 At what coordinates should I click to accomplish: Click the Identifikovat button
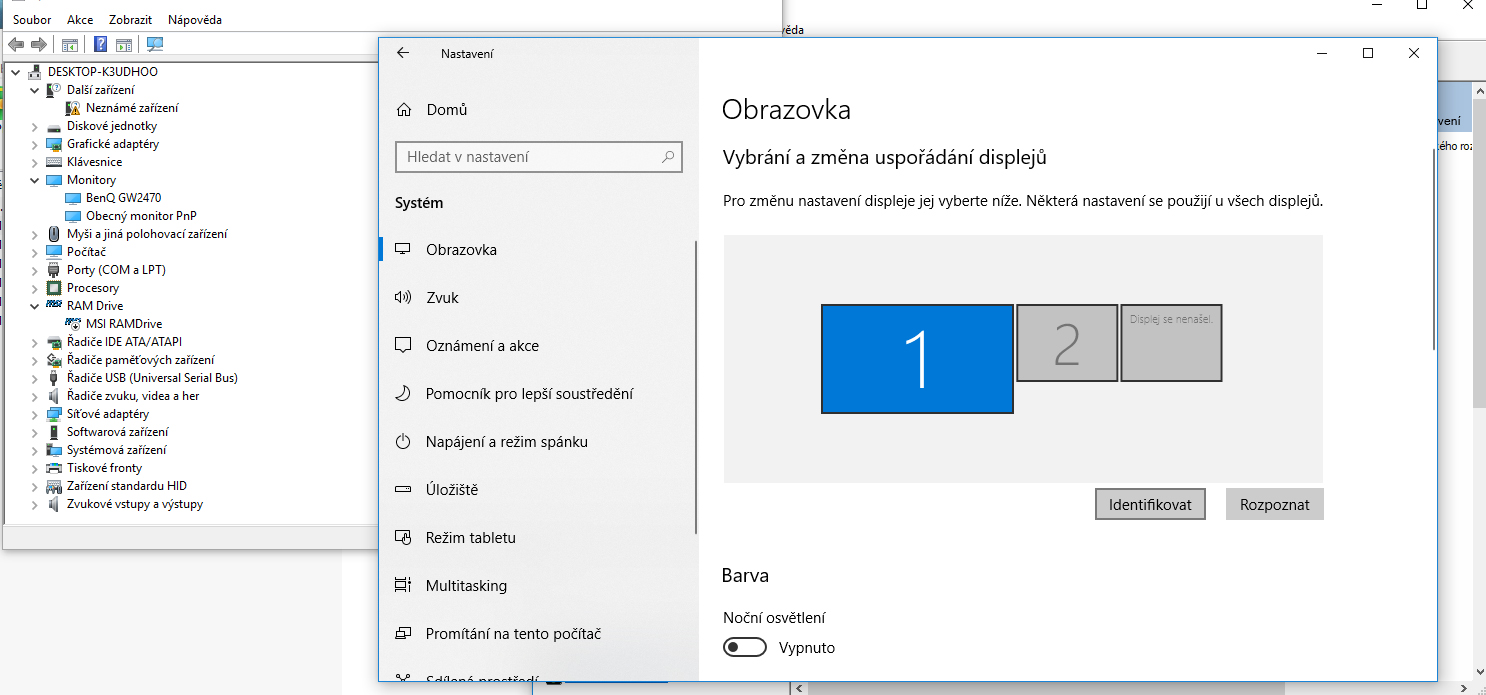tap(1150, 505)
